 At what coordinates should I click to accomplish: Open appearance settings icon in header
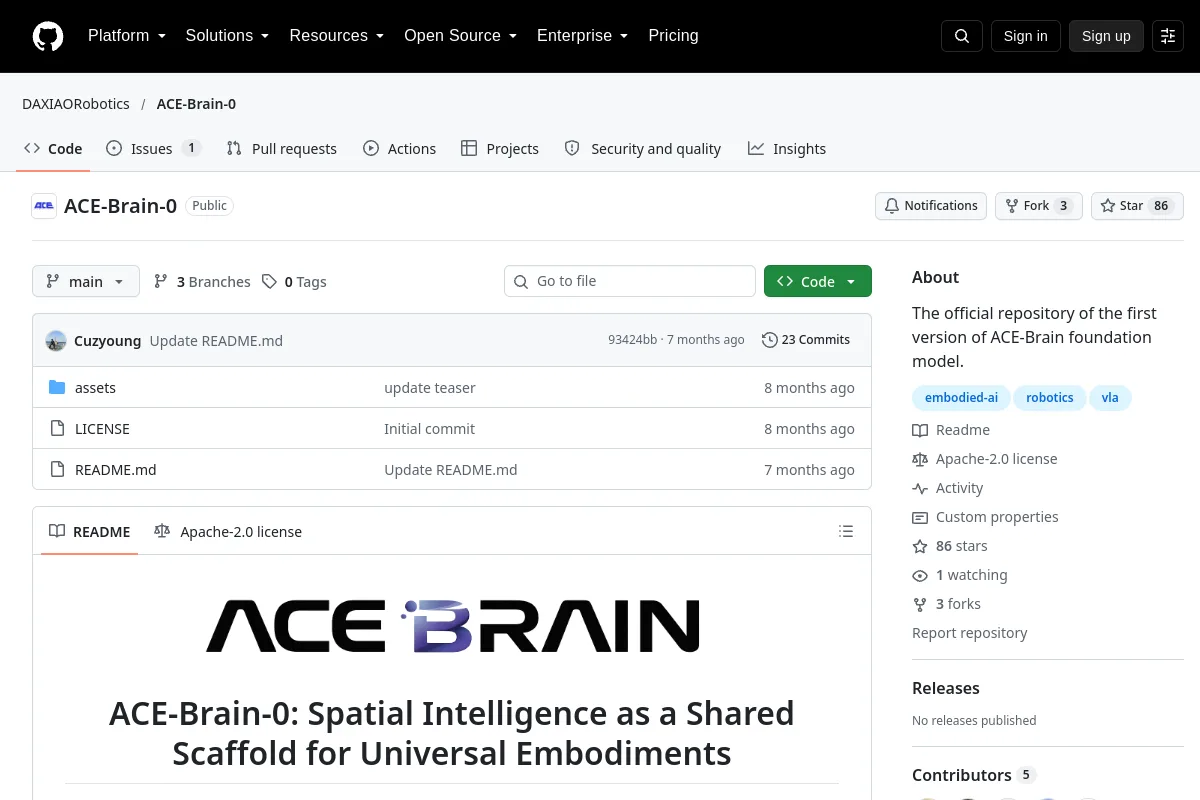pos(1168,36)
